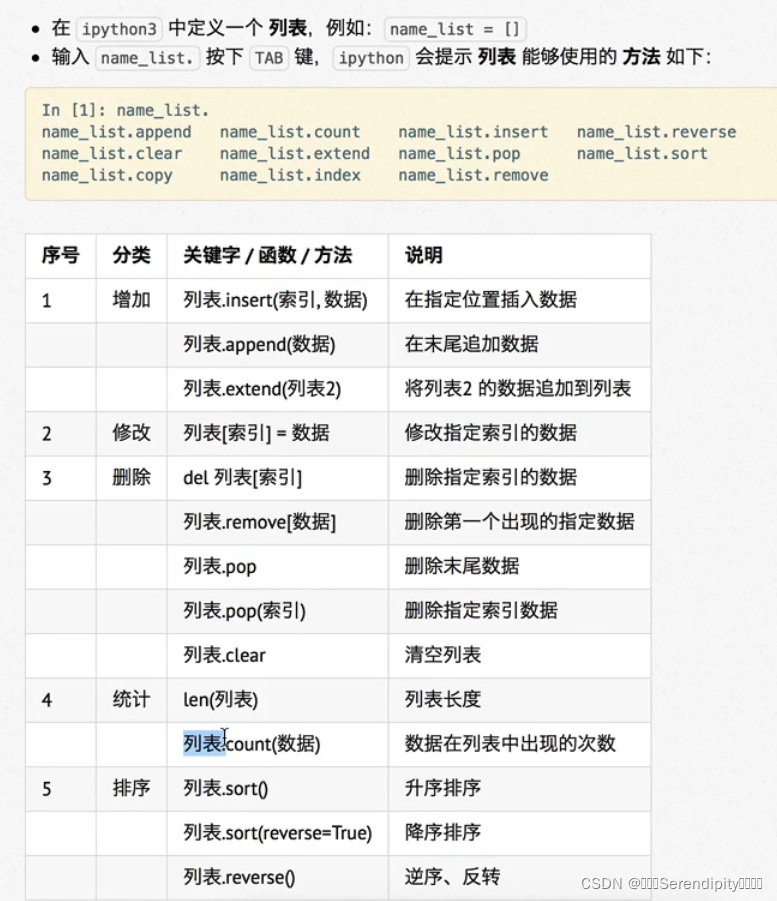Select 'name_list.count' in code block
Viewport: 777px width, 901px height.
290,132
